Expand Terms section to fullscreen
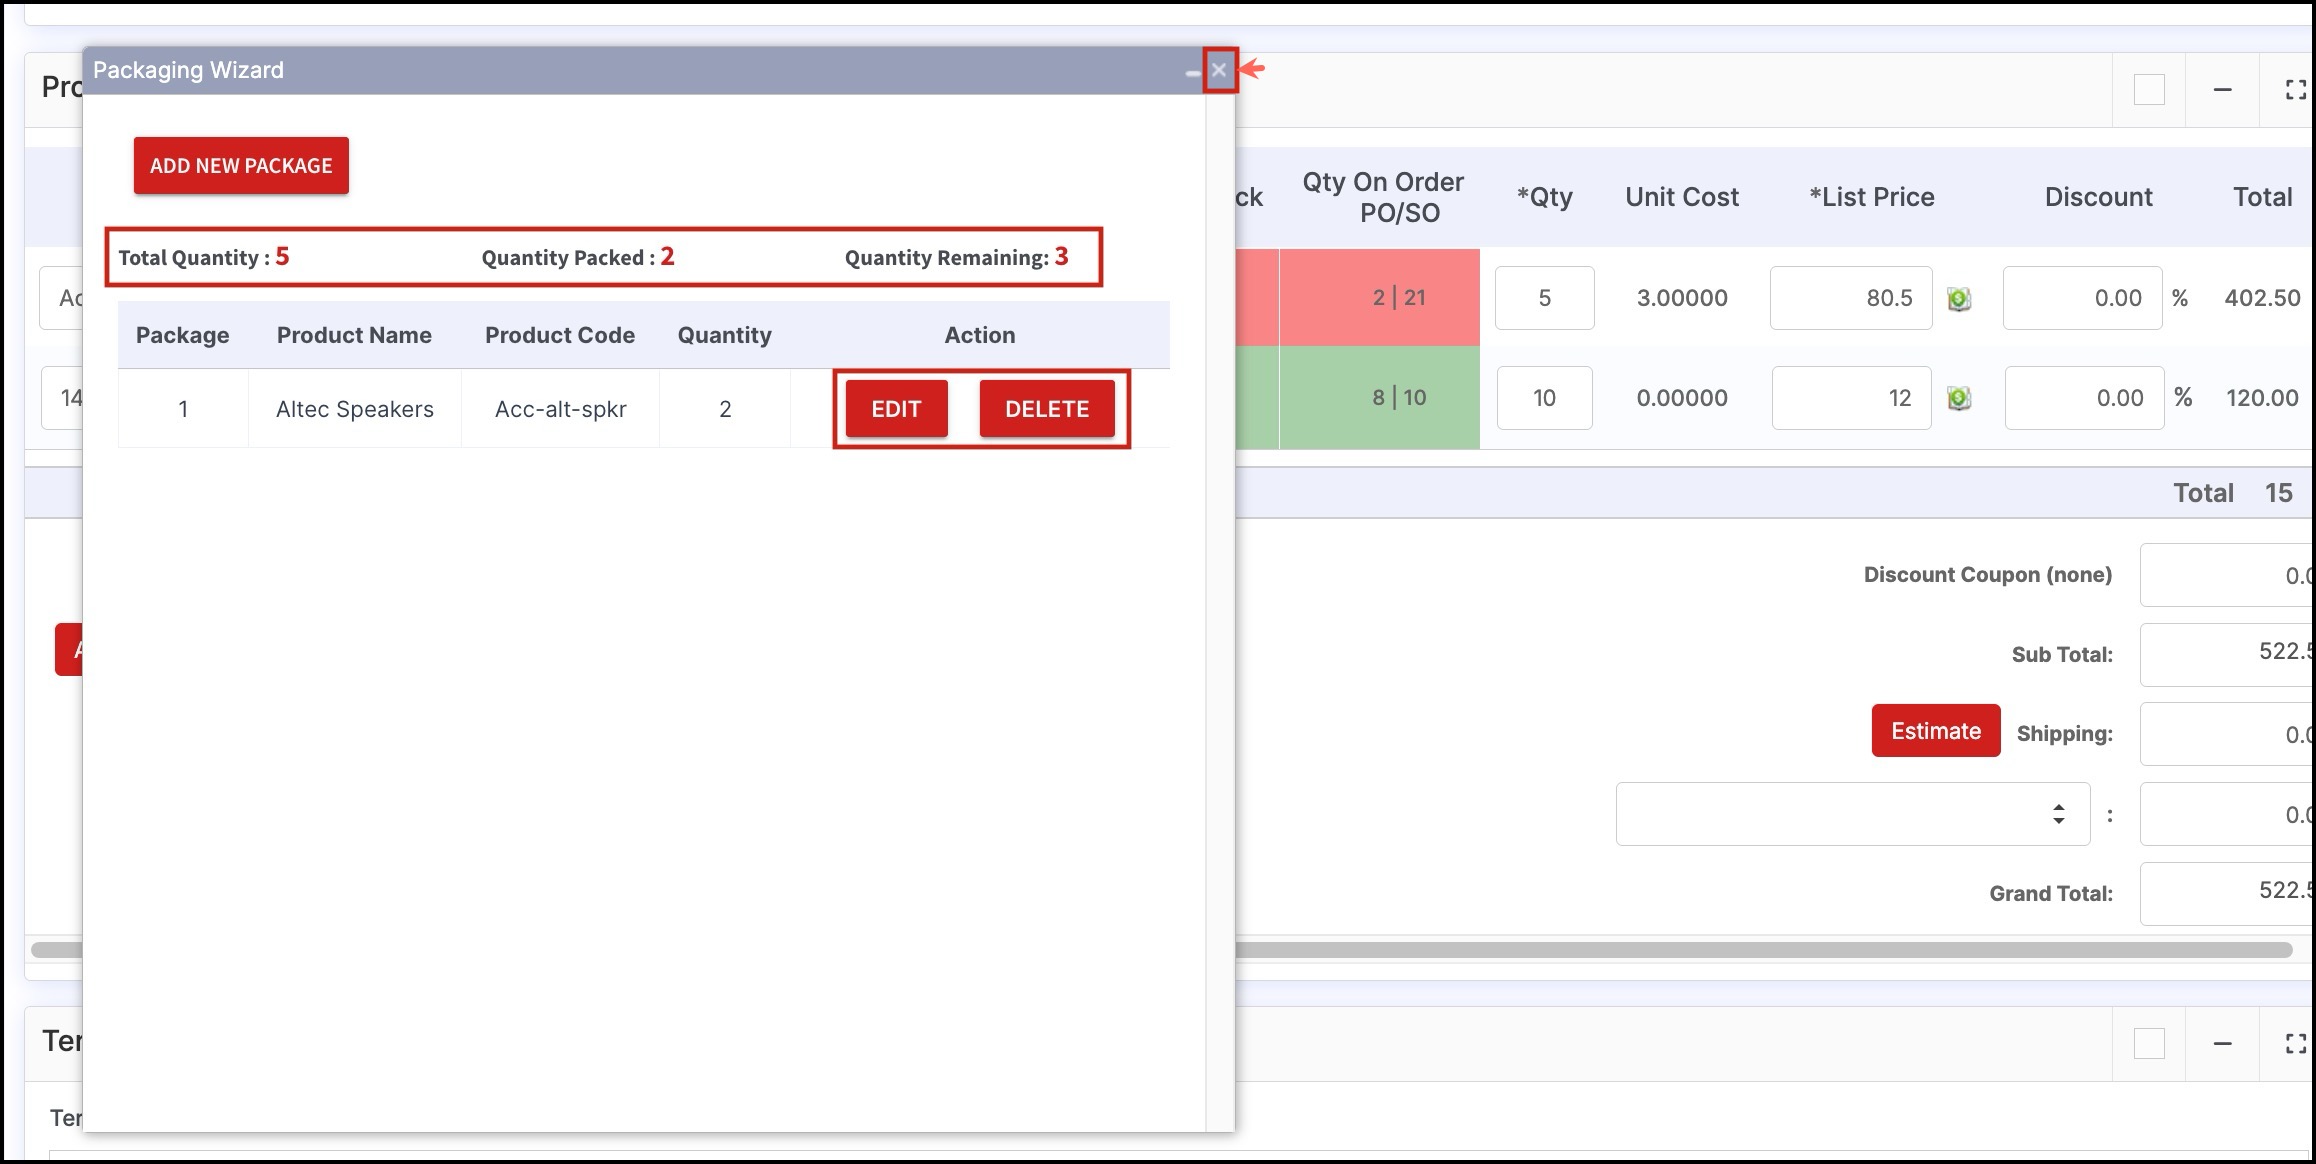 click(2295, 1044)
